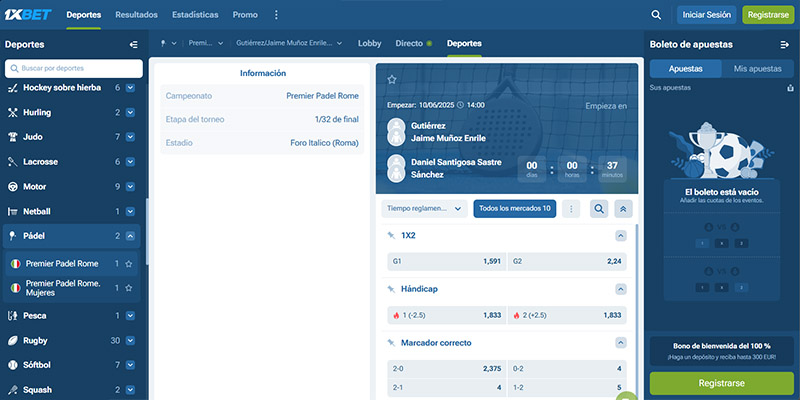The width and height of the screenshot is (800, 400).
Task: Search markets with the magnifier button
Action: tap(599, 209)
